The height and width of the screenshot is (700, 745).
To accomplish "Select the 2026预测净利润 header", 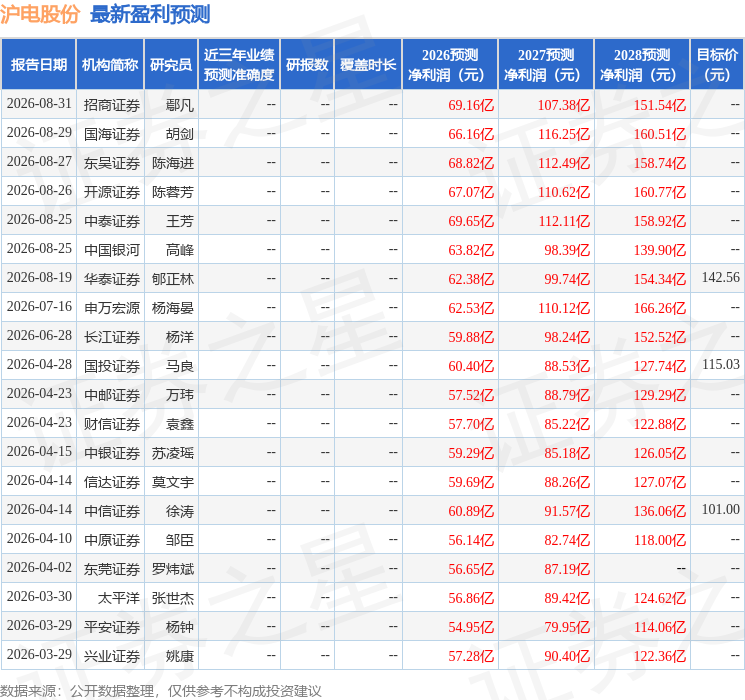I will tap(450, 65).
